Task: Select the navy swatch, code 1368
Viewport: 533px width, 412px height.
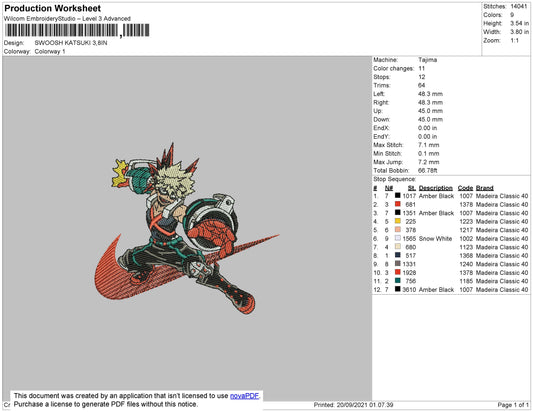Action: 397,255
